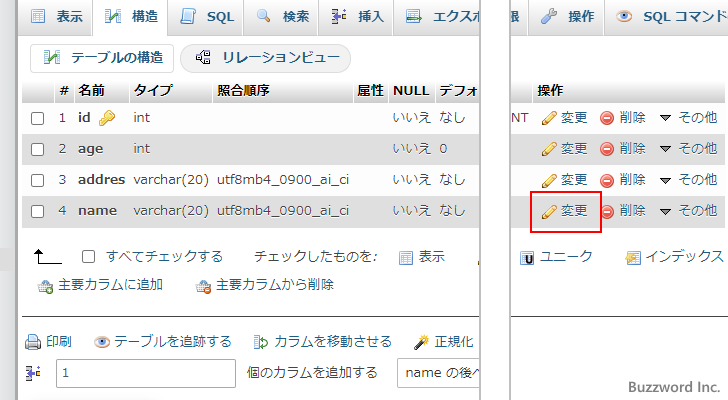The height and width of the screenshot is (400, 728).
Task: Click the カラムを移動させる icon
Action: coord(261,342)
